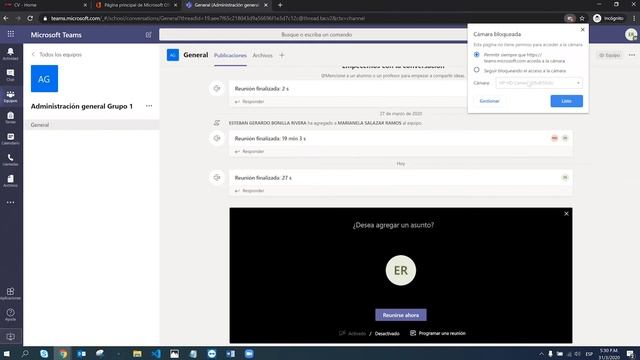
Task: Open the Cámara device dropdown
Action: tap(539, 83)
